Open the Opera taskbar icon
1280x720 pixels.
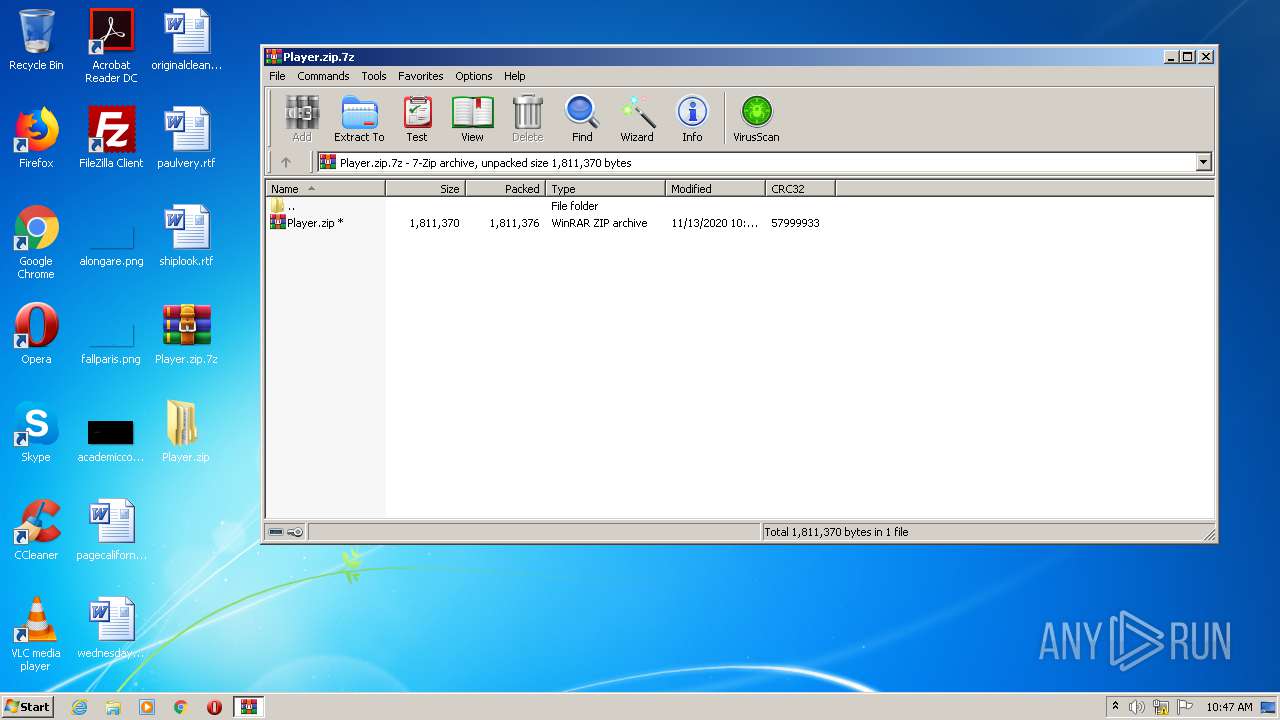point(214,707)
